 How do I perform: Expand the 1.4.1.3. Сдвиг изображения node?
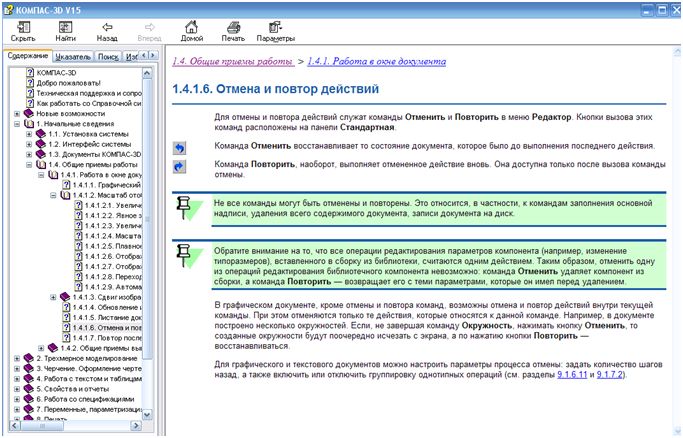53,297
